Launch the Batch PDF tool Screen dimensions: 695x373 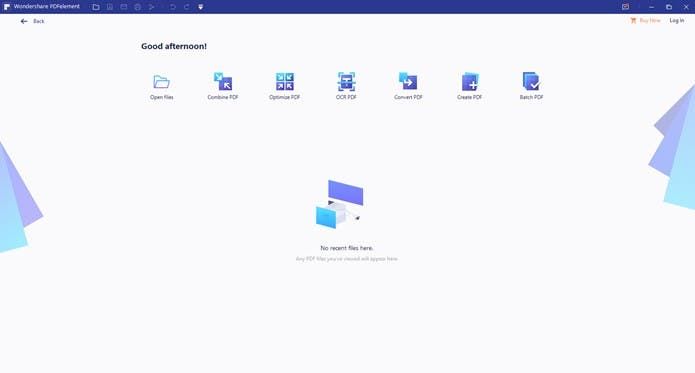click(531, 86)
